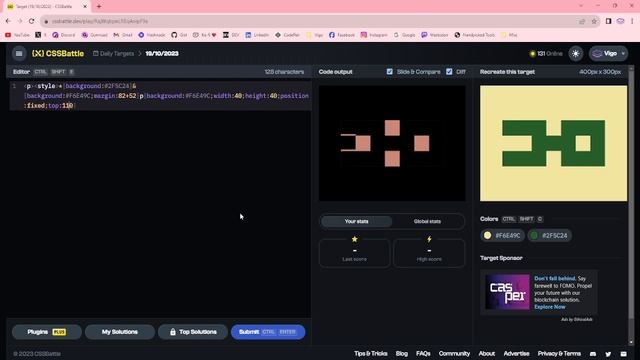640x360 pixels.
Task: Toggle the Slide & Compare checkbox
Action: pos(389,71)
